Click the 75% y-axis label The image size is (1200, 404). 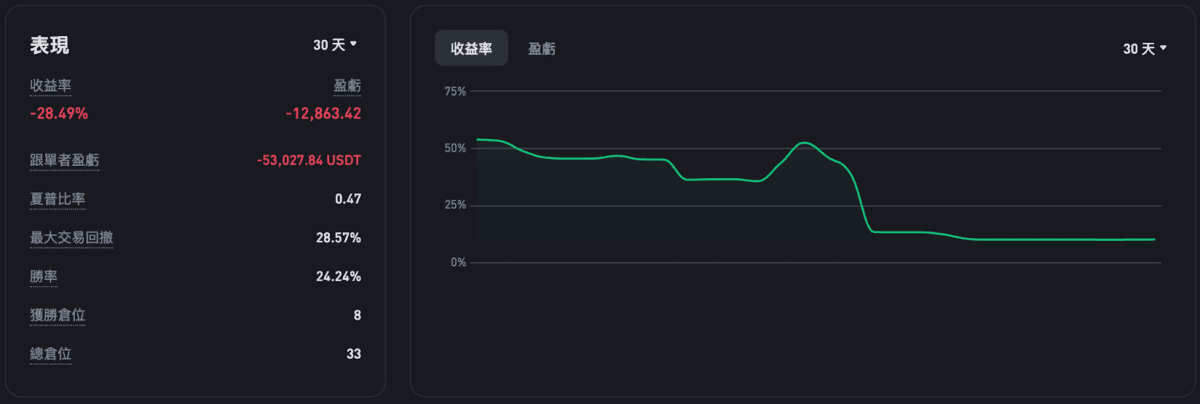click(x=455, y=92)
